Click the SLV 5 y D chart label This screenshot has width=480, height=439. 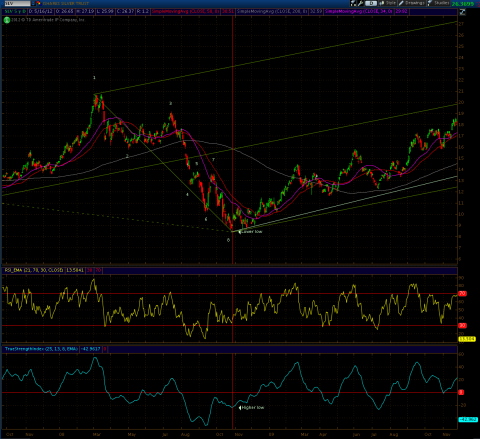tap(15, 11)
